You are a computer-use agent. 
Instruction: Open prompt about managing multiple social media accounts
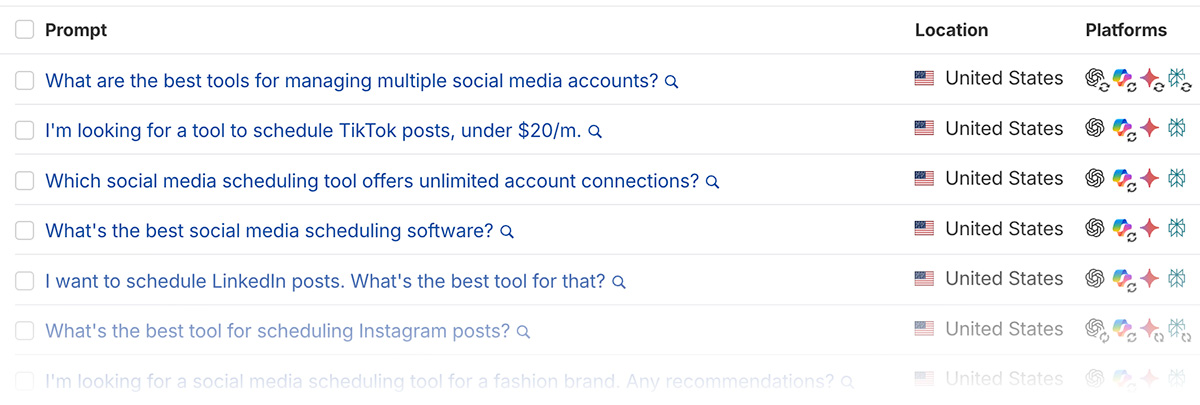351,81
